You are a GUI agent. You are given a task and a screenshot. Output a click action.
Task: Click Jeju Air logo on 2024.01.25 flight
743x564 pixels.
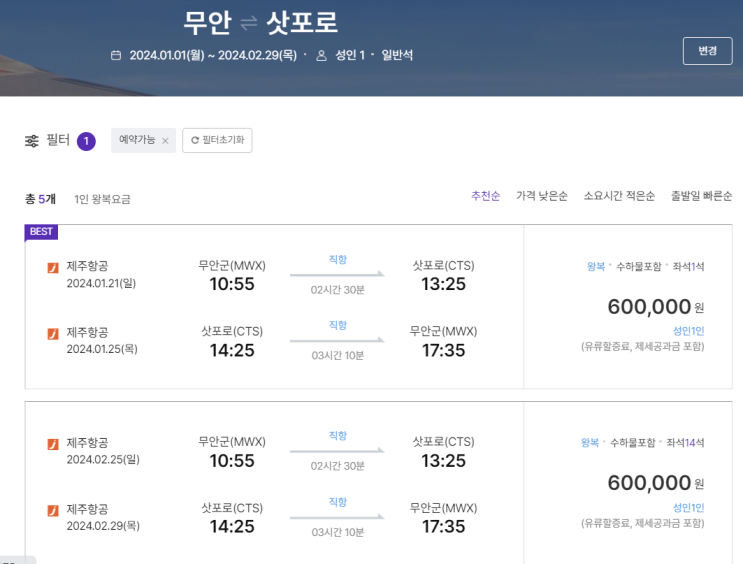pos(53,333)
